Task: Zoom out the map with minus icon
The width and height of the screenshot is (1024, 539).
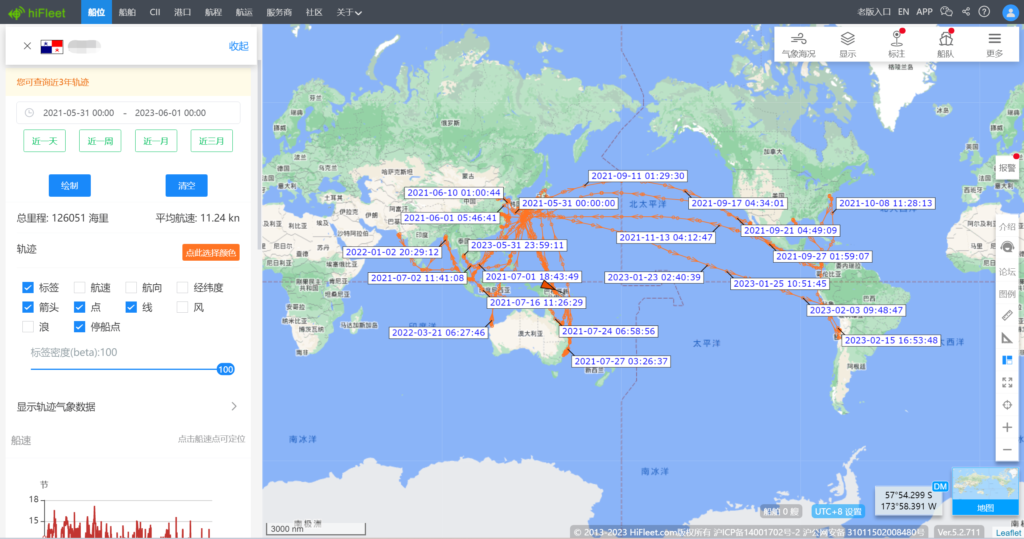Action: tap(1007, 449)
